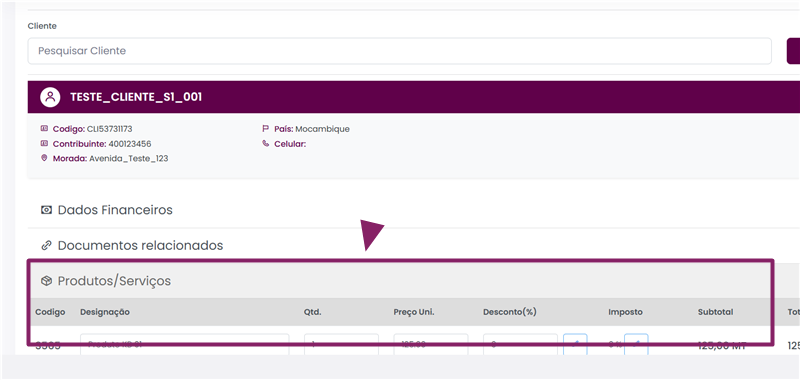Click the box icon beside Produtos/Serviços
This screenshot has height=380, width=800.
46,281
